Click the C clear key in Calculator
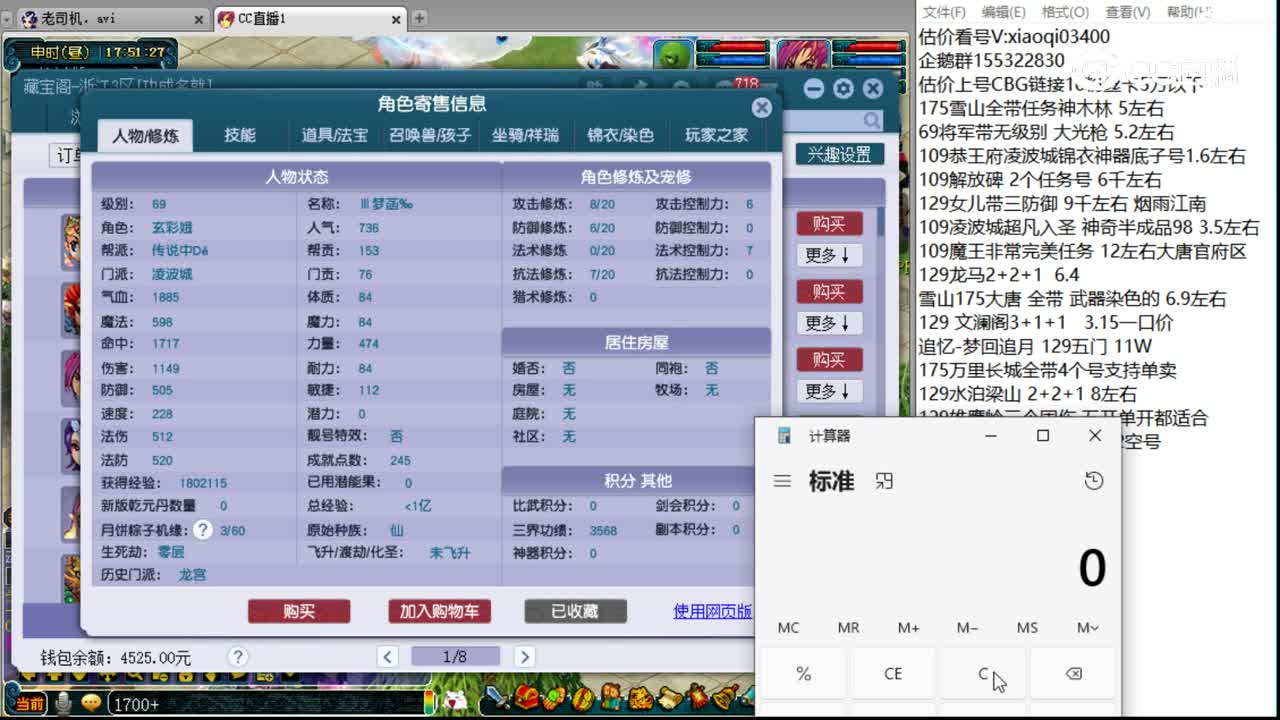Viewport: 1280px width, 720px height. [x=983, y=674]
